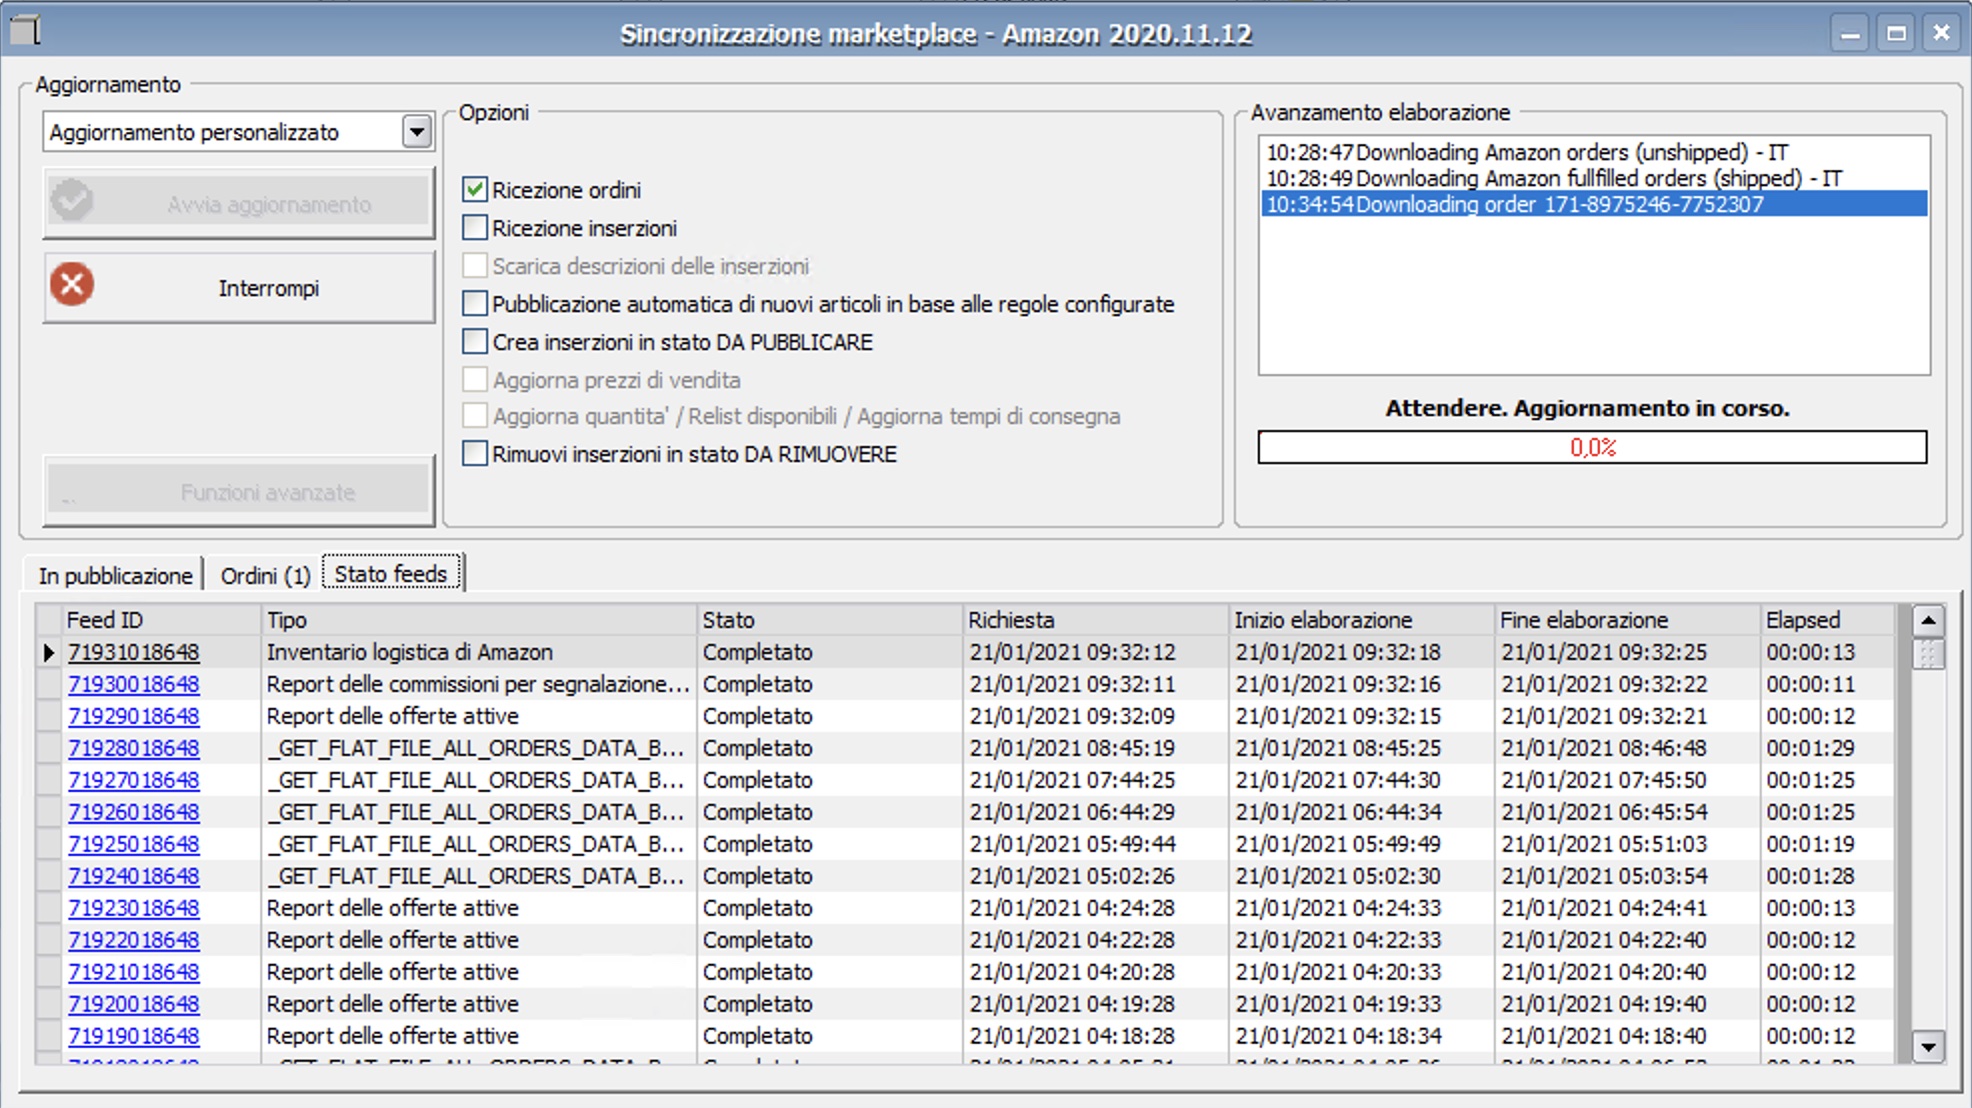Enable Crea inserzioni in stato DA PUBBLICARE

[475, 341]
